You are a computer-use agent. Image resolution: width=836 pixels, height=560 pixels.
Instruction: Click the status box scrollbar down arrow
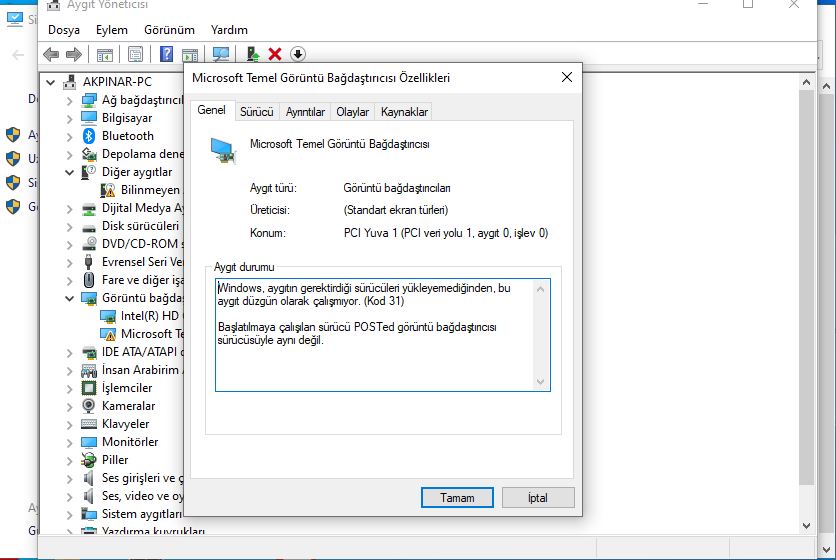(x=541, y=381)
